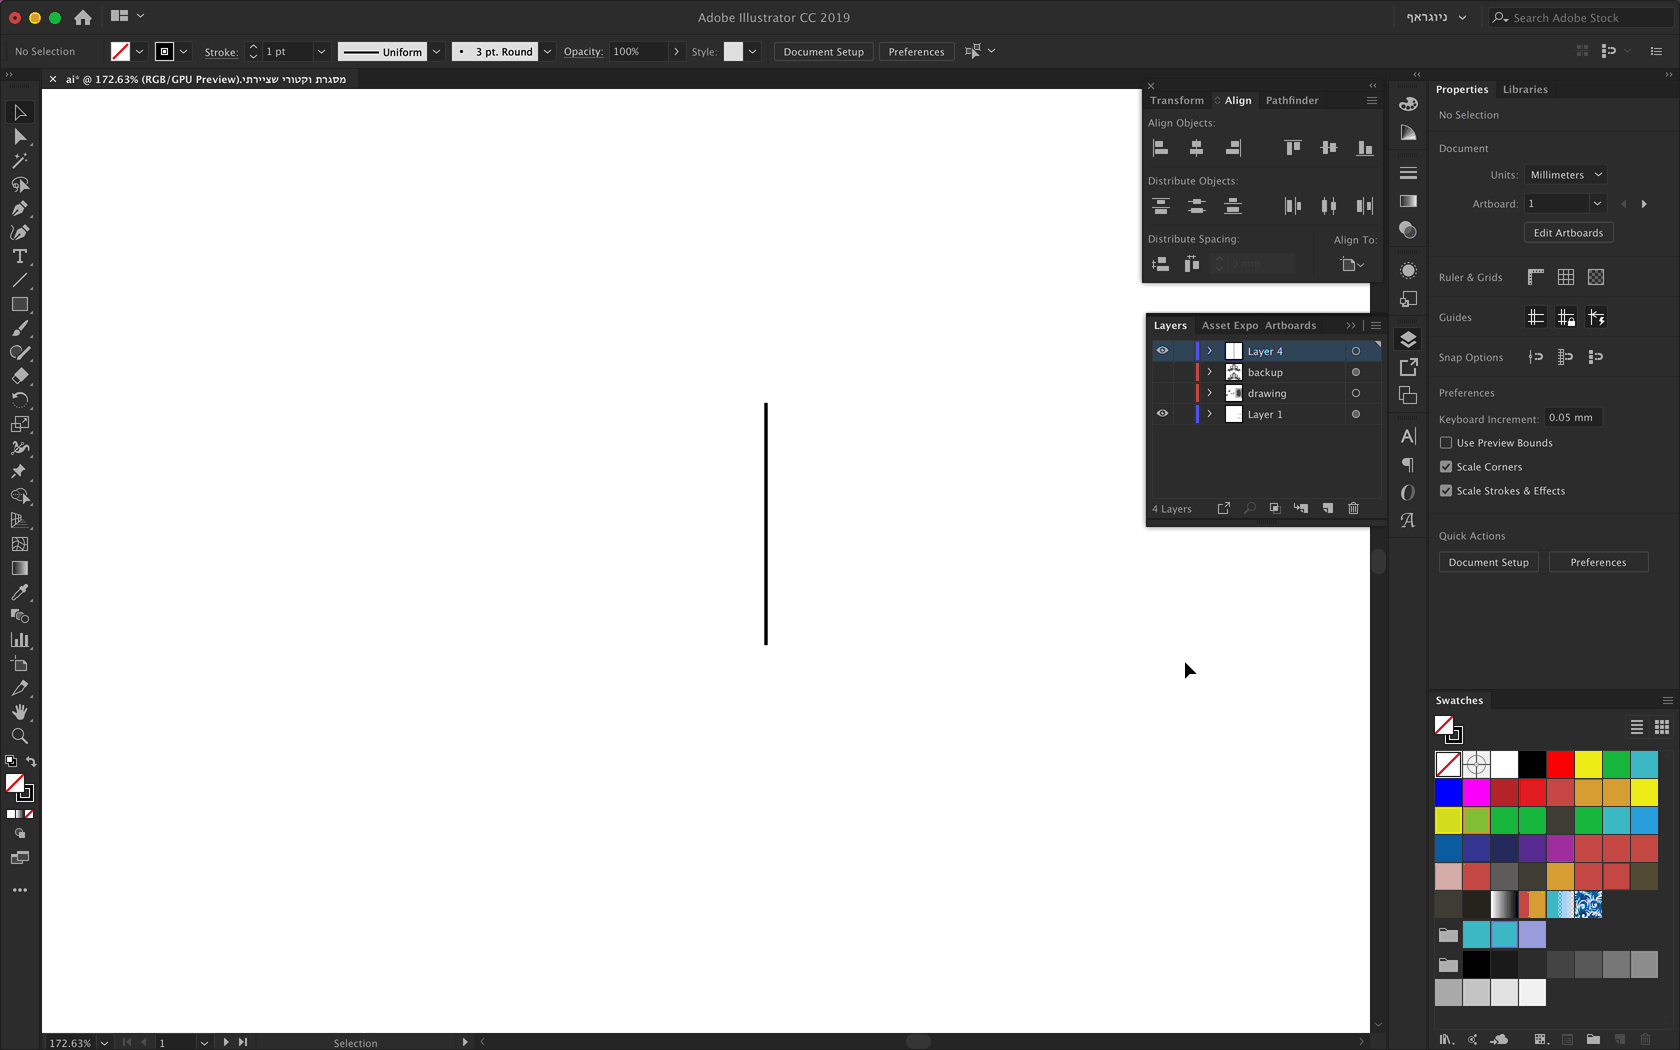Viewport: 1680px width, 1050px height.
Task: Create new layer in Layers panel
Action: click(1328, 508)
